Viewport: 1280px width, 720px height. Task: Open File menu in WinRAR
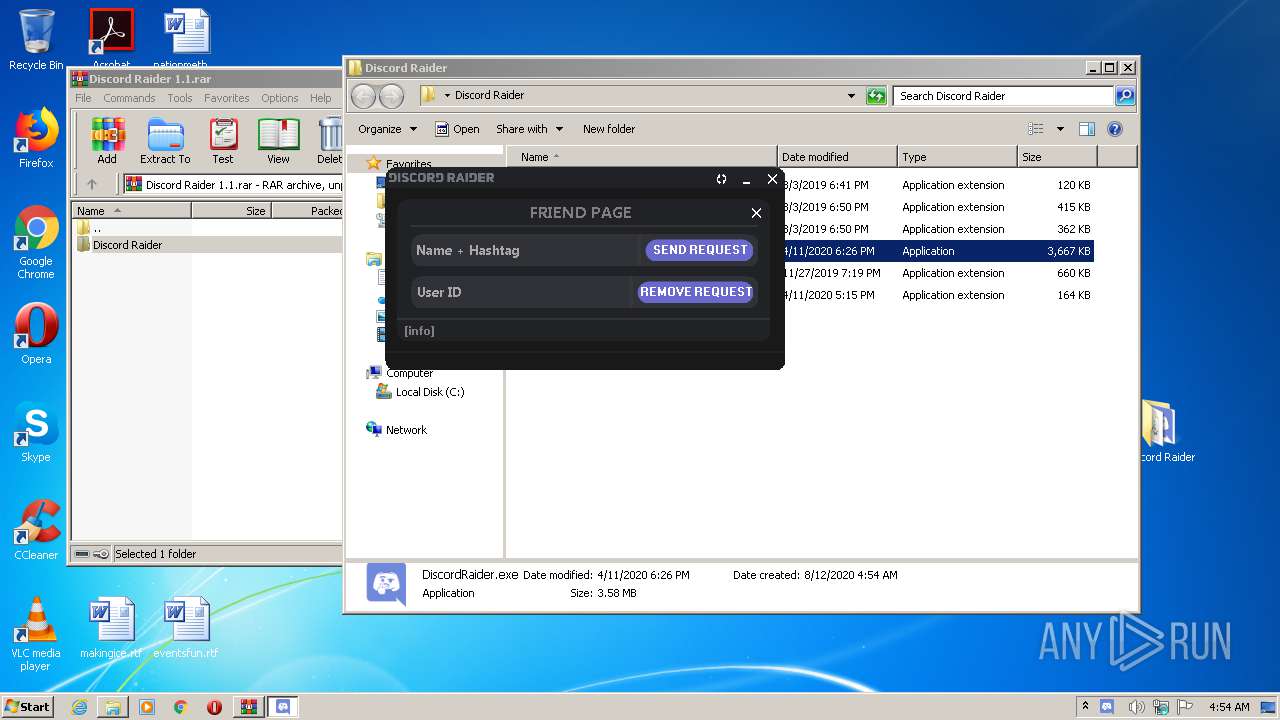pos(83,98)
